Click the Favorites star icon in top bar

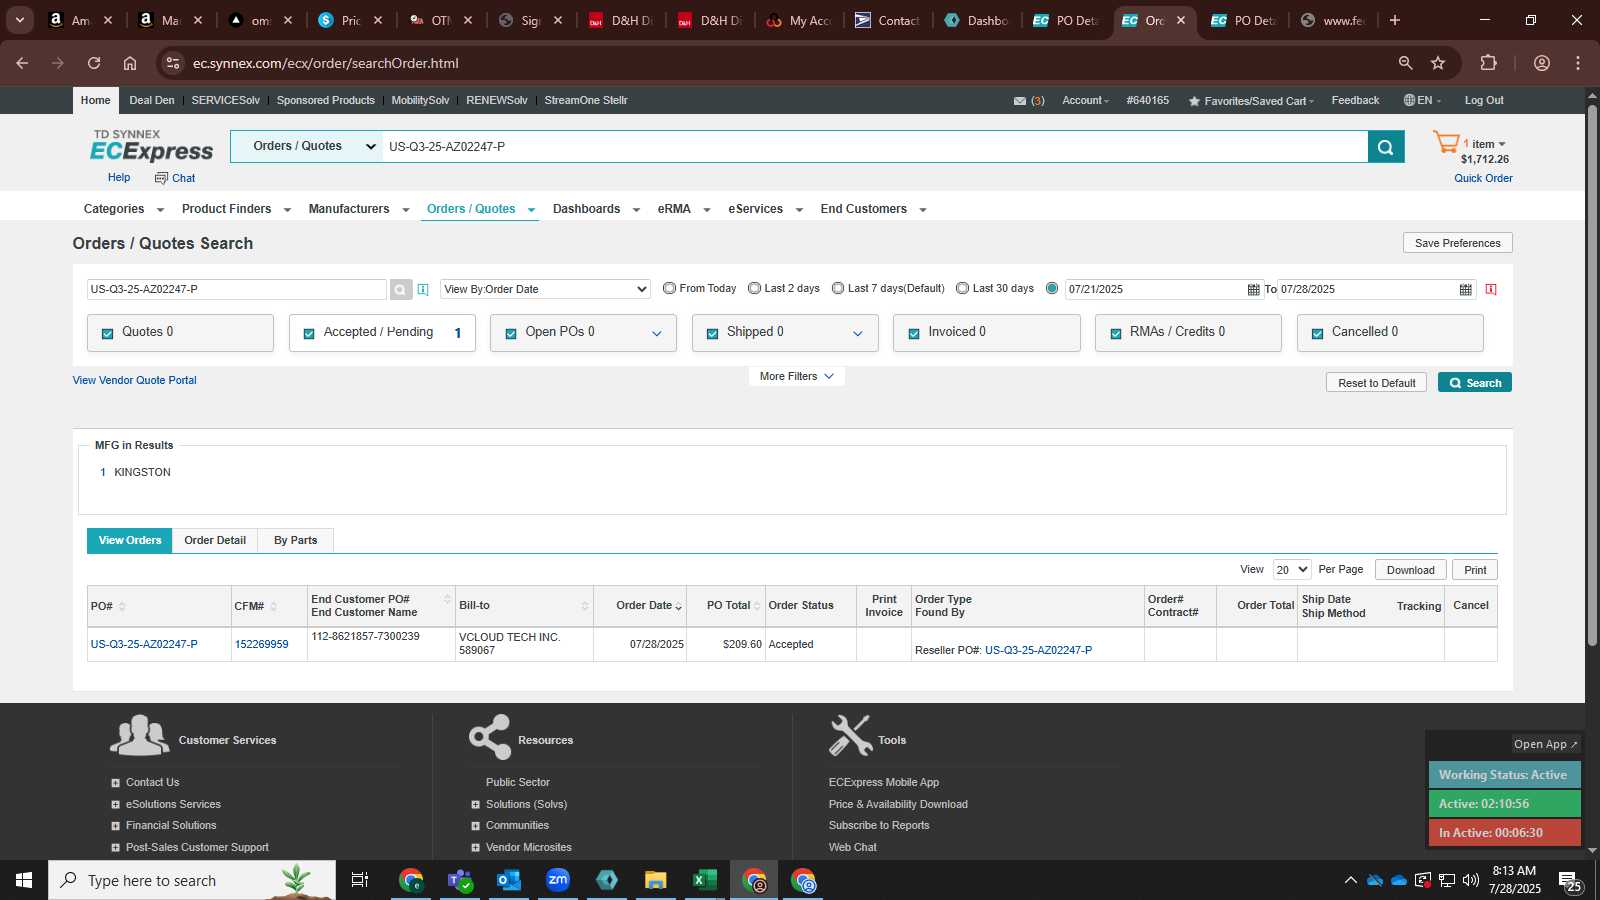point(1194,101)
